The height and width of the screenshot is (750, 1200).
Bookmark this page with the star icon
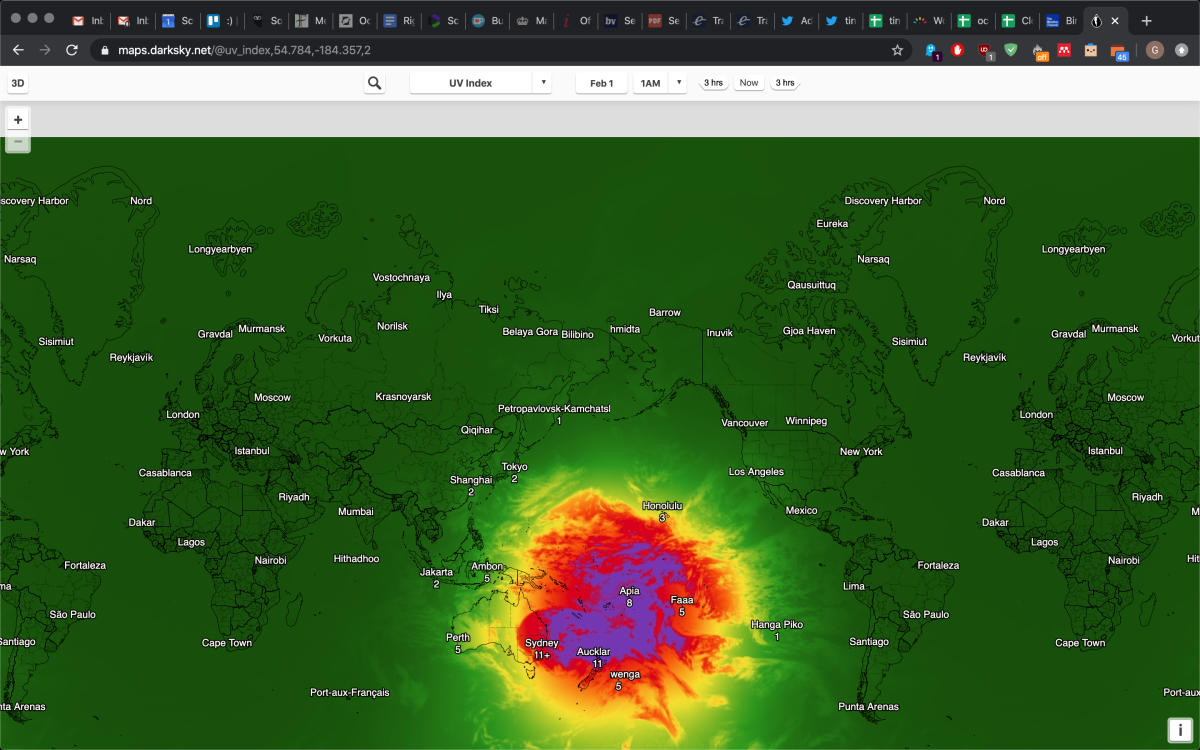pyautogui.click(x=897, y=50)
